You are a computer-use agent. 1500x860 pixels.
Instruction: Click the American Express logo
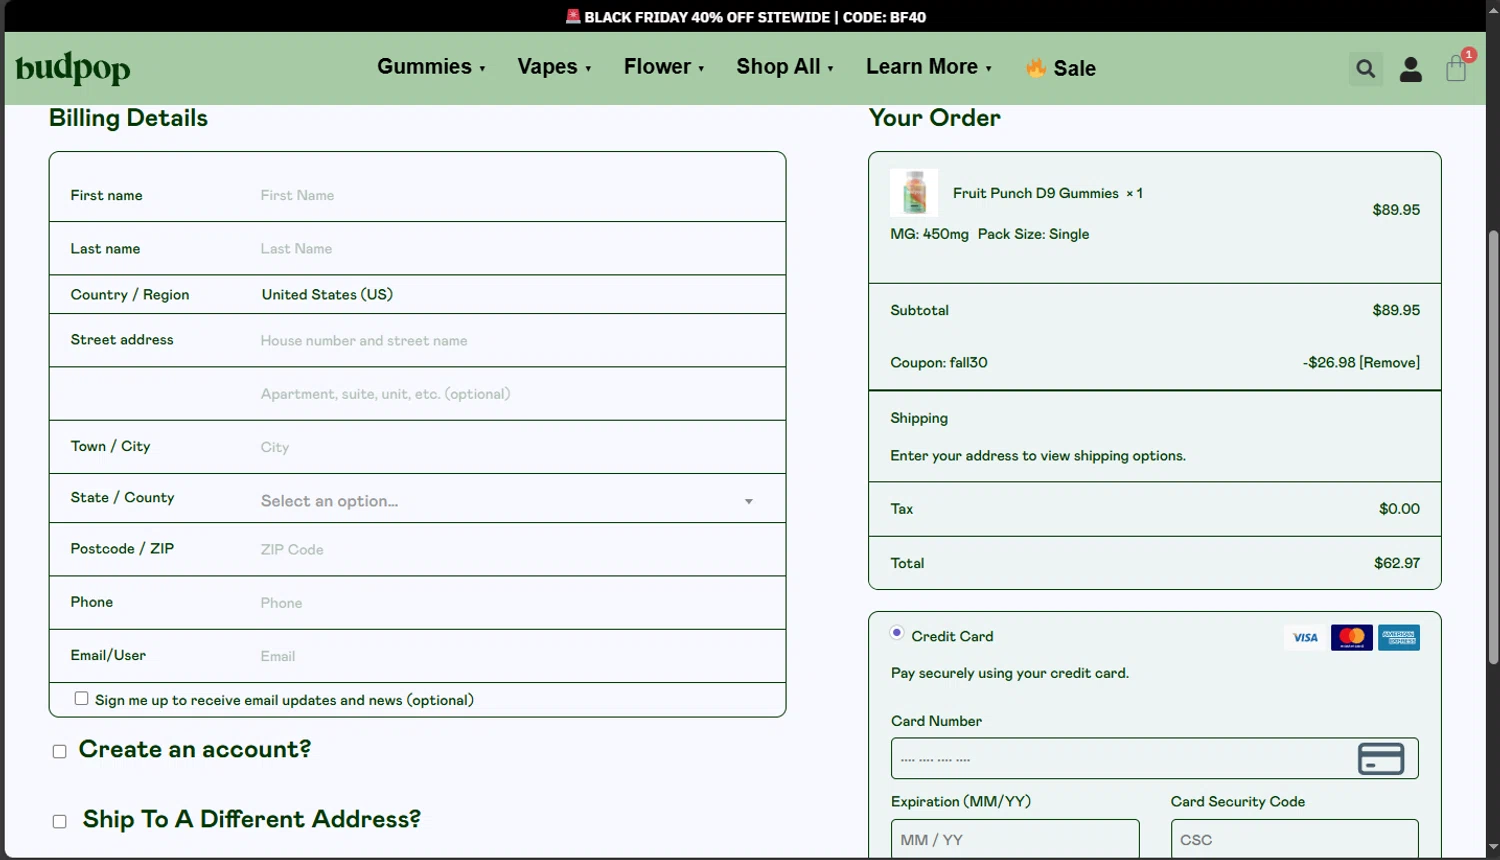pyautogui.click(x=1399, y=638)
